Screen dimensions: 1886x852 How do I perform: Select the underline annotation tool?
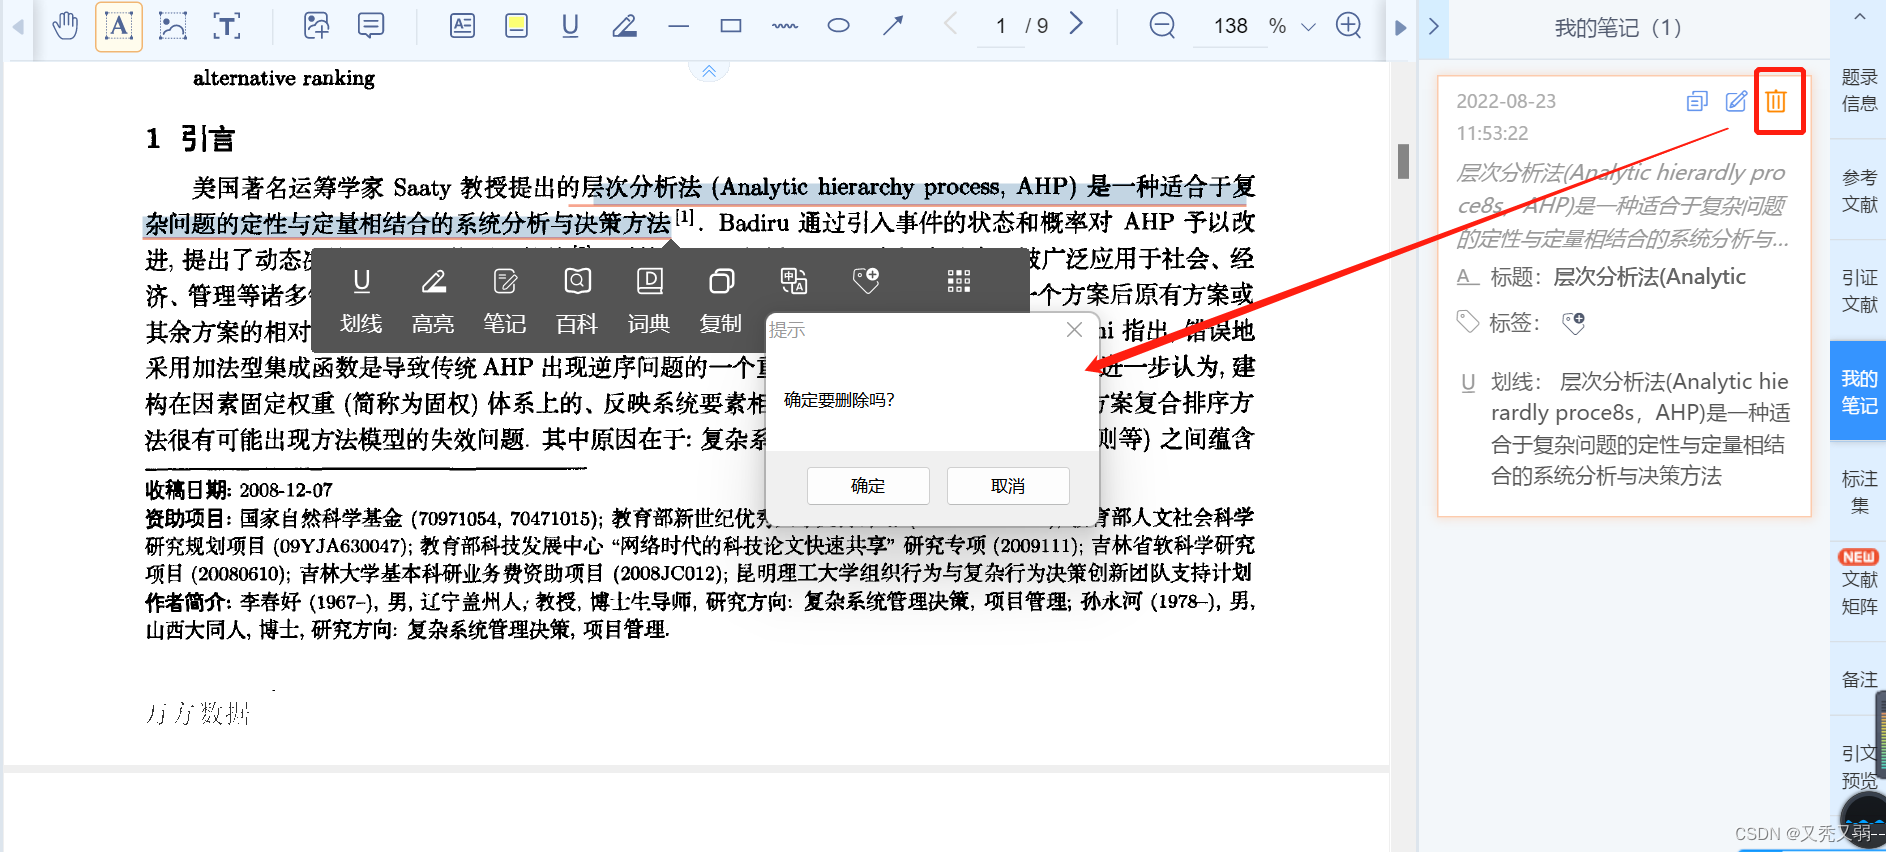pyautogui.click(x=571, y=26)
